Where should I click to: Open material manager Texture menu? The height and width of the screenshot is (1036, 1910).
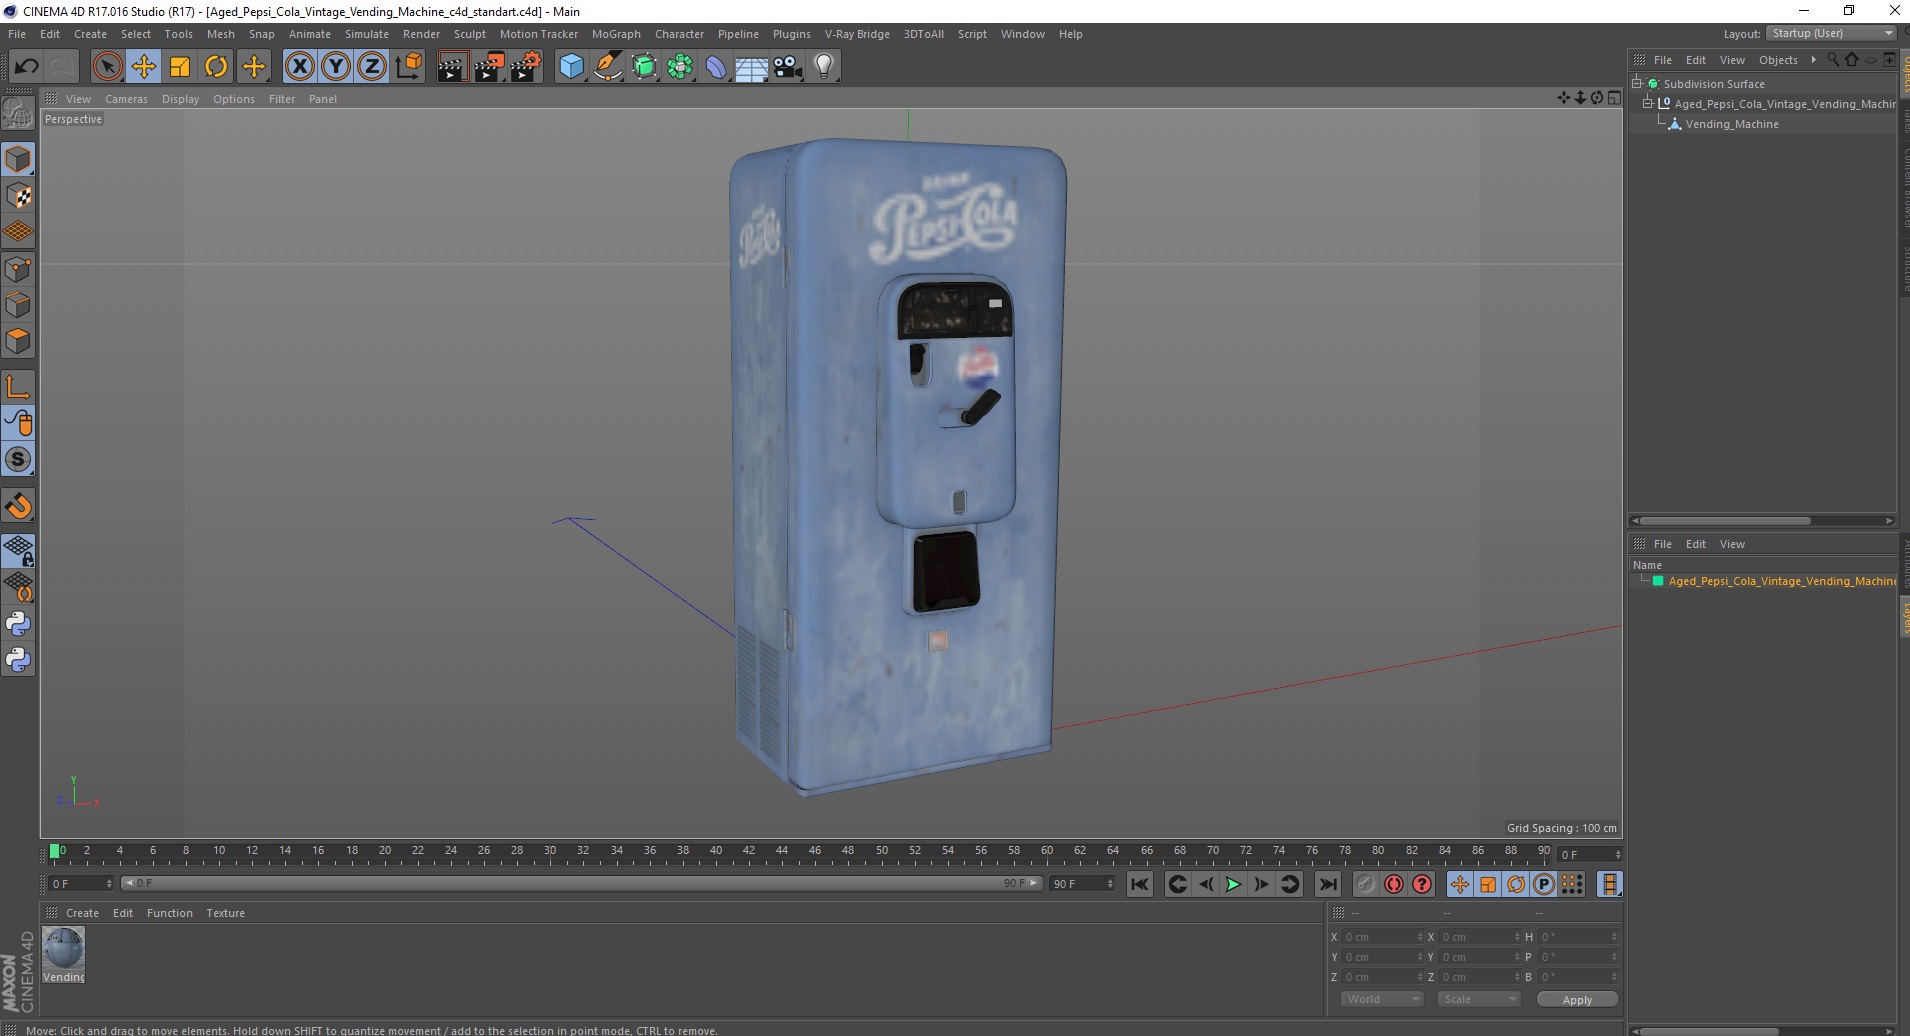pyautogui.click(x=225, y=913)
